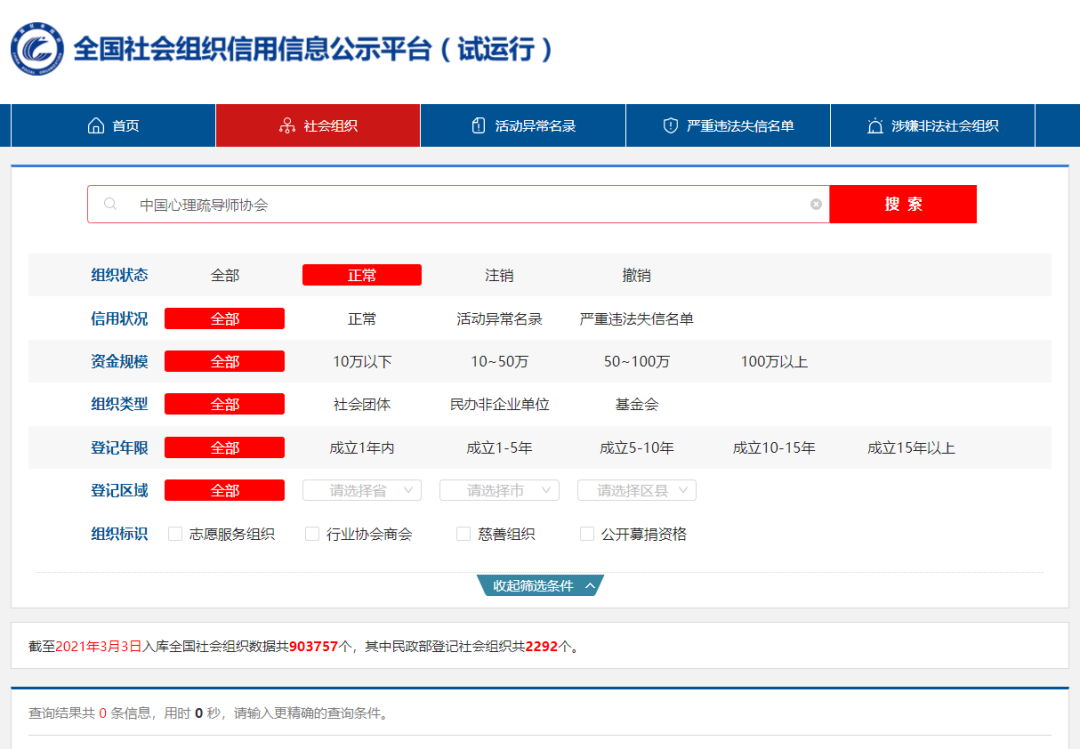Select 全部 for 信用状况
This screenshot has height=749, width=1080.
(225, 318)
